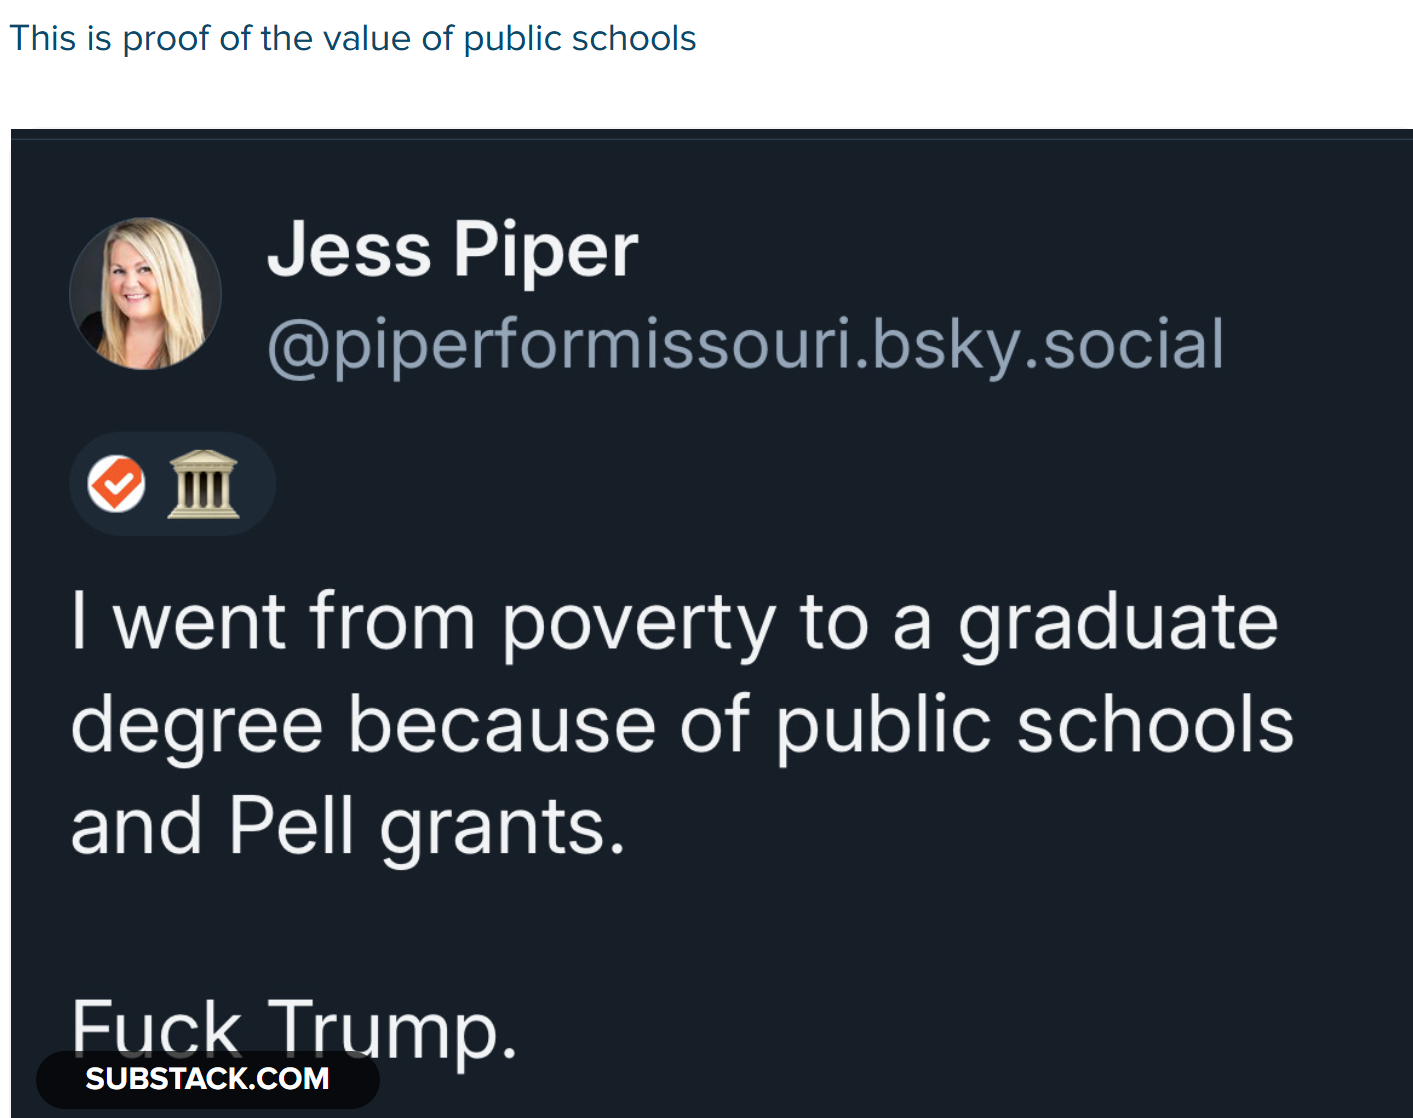Viewport: 1413px width, 1118px height.
Task: Click the word "Piper" in the display name
Action: 545,250
